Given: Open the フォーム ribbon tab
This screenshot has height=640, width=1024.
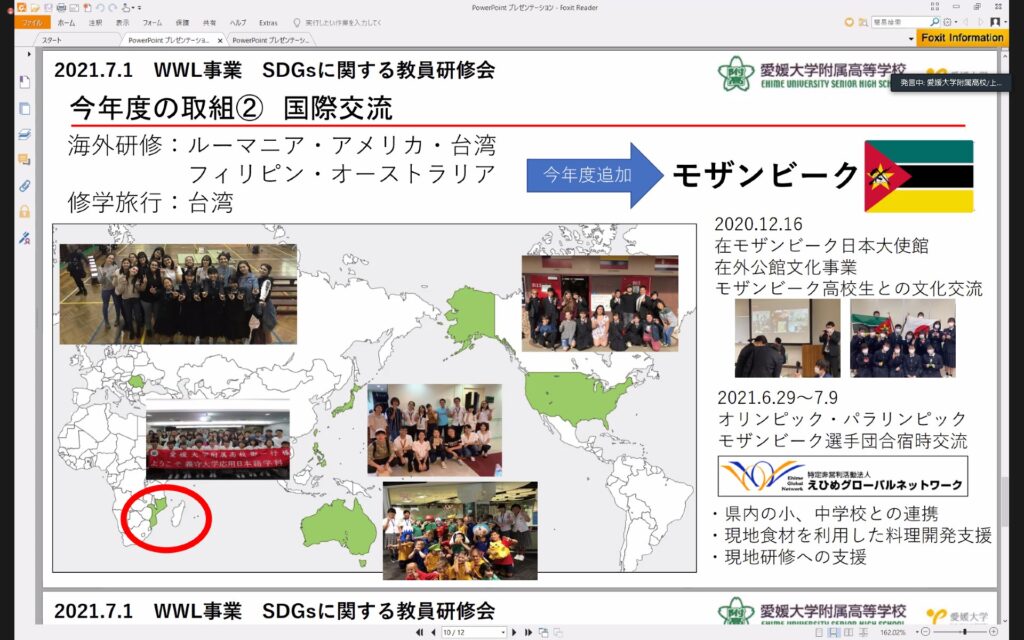Looking at the screenshot, I should pyautogui.click(x=152, y=23).
